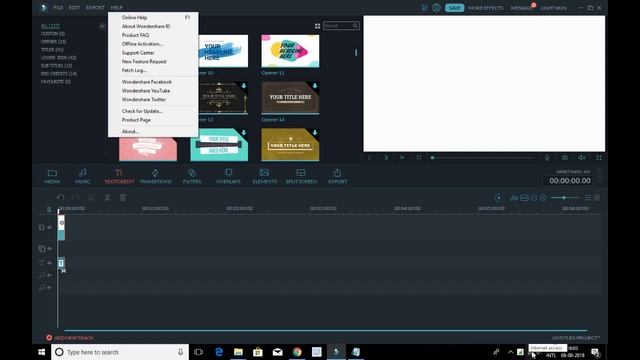
Task: Open the Filters tab
Action: click(192, 176)
